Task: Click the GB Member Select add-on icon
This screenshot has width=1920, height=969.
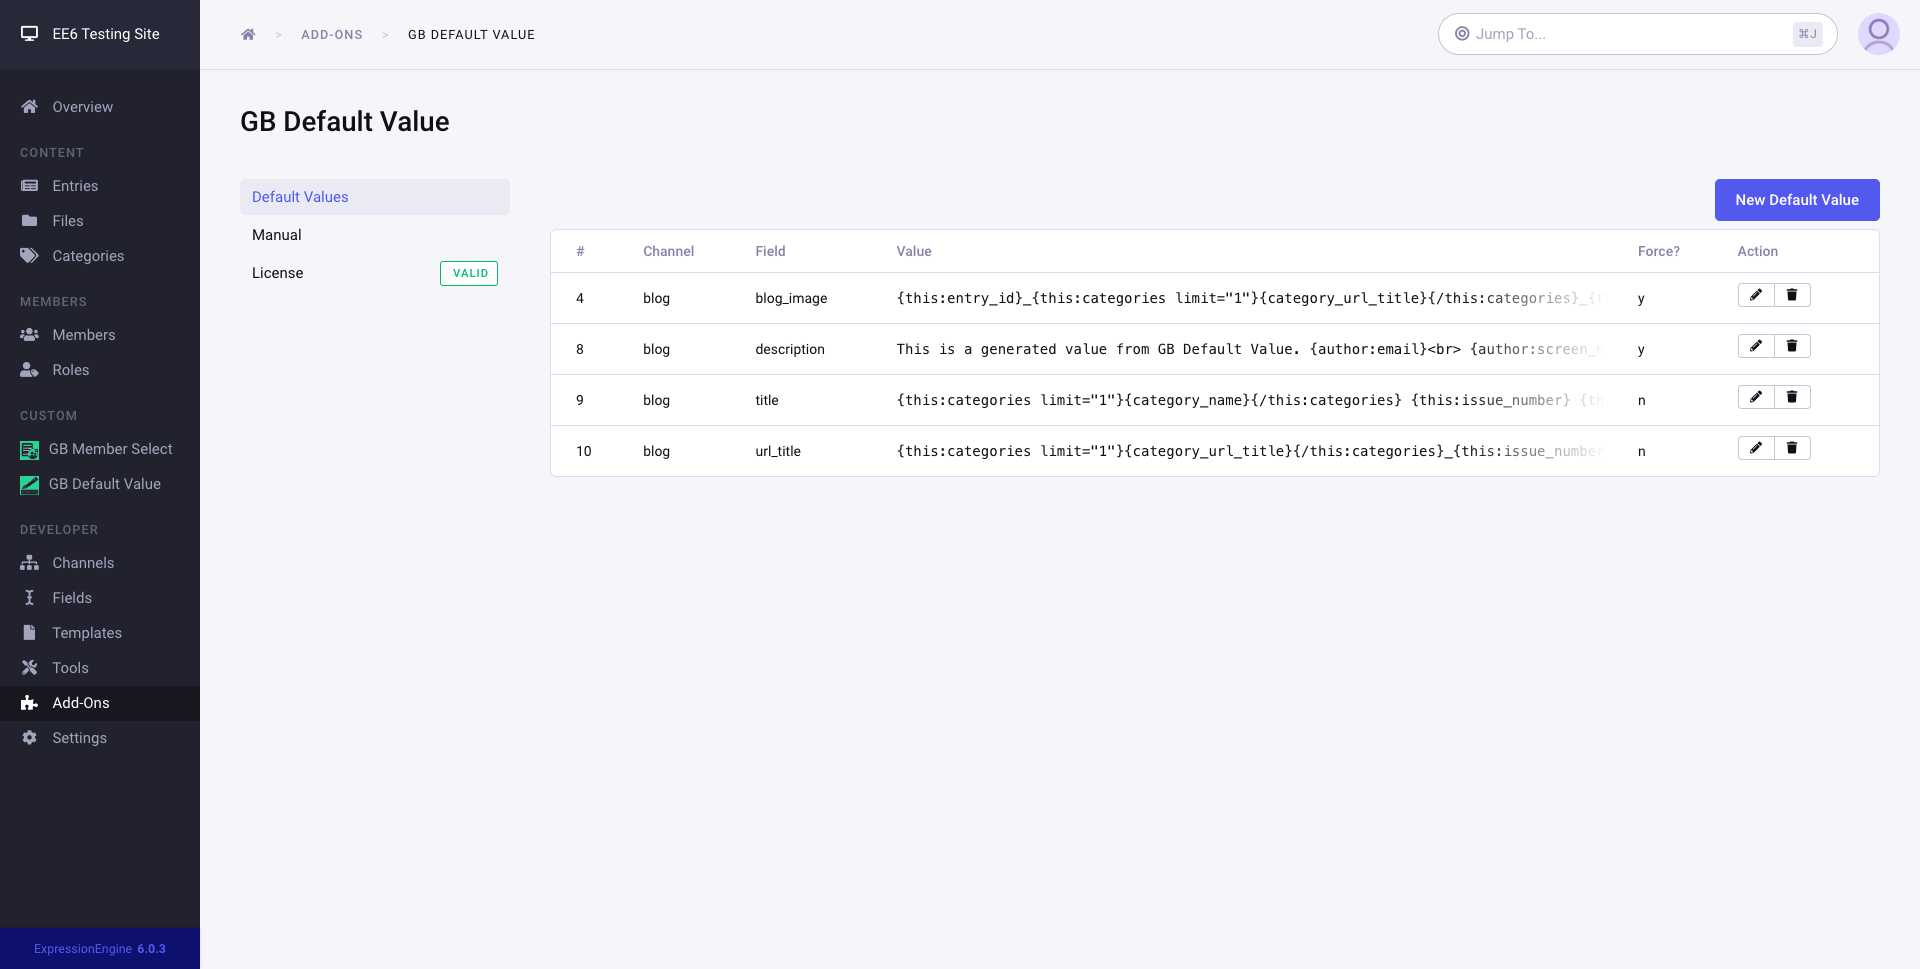Action: 30,450
